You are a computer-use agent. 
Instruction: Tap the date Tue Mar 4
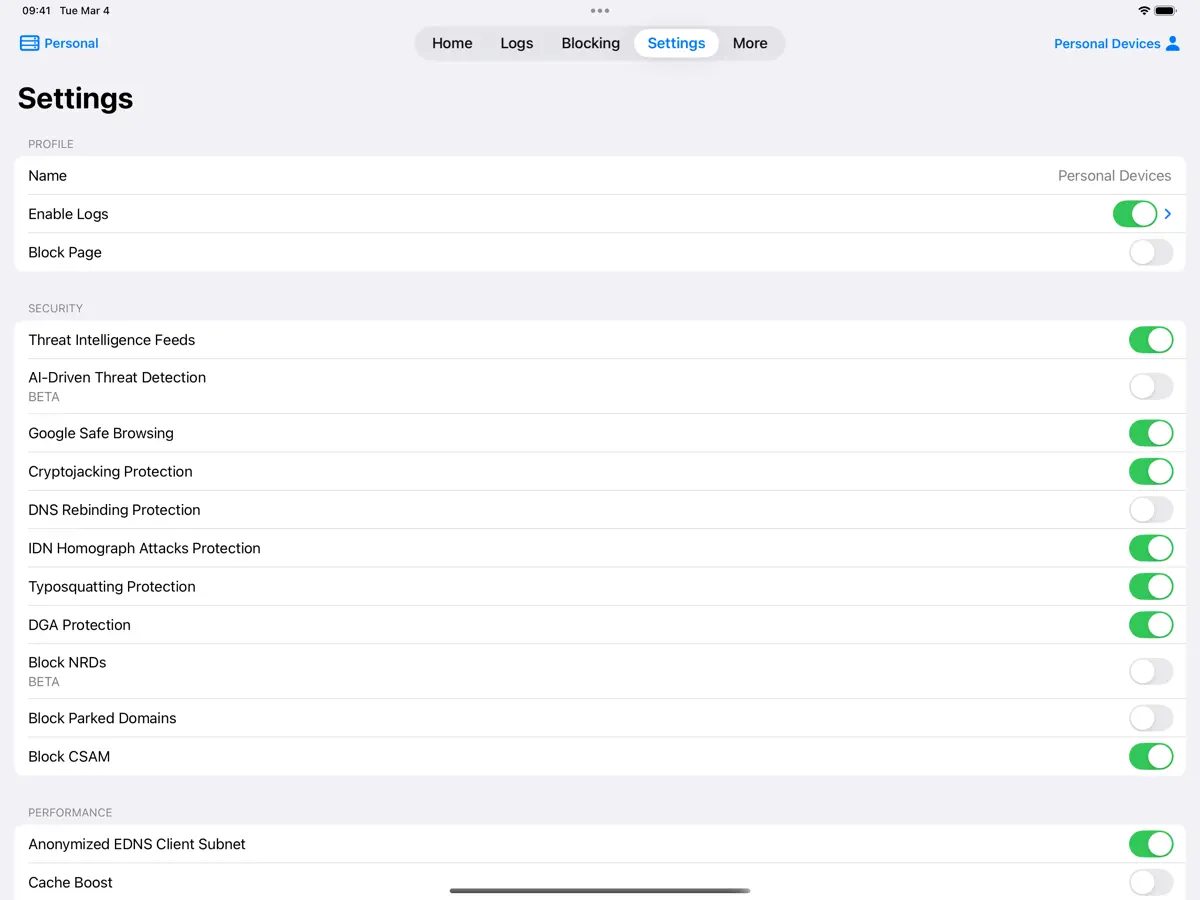pyautogui.click(x=85, y=11)
